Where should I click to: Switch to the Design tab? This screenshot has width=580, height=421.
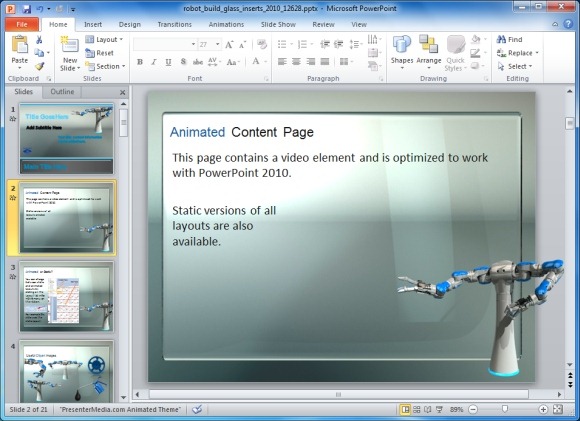coord(129,24)
